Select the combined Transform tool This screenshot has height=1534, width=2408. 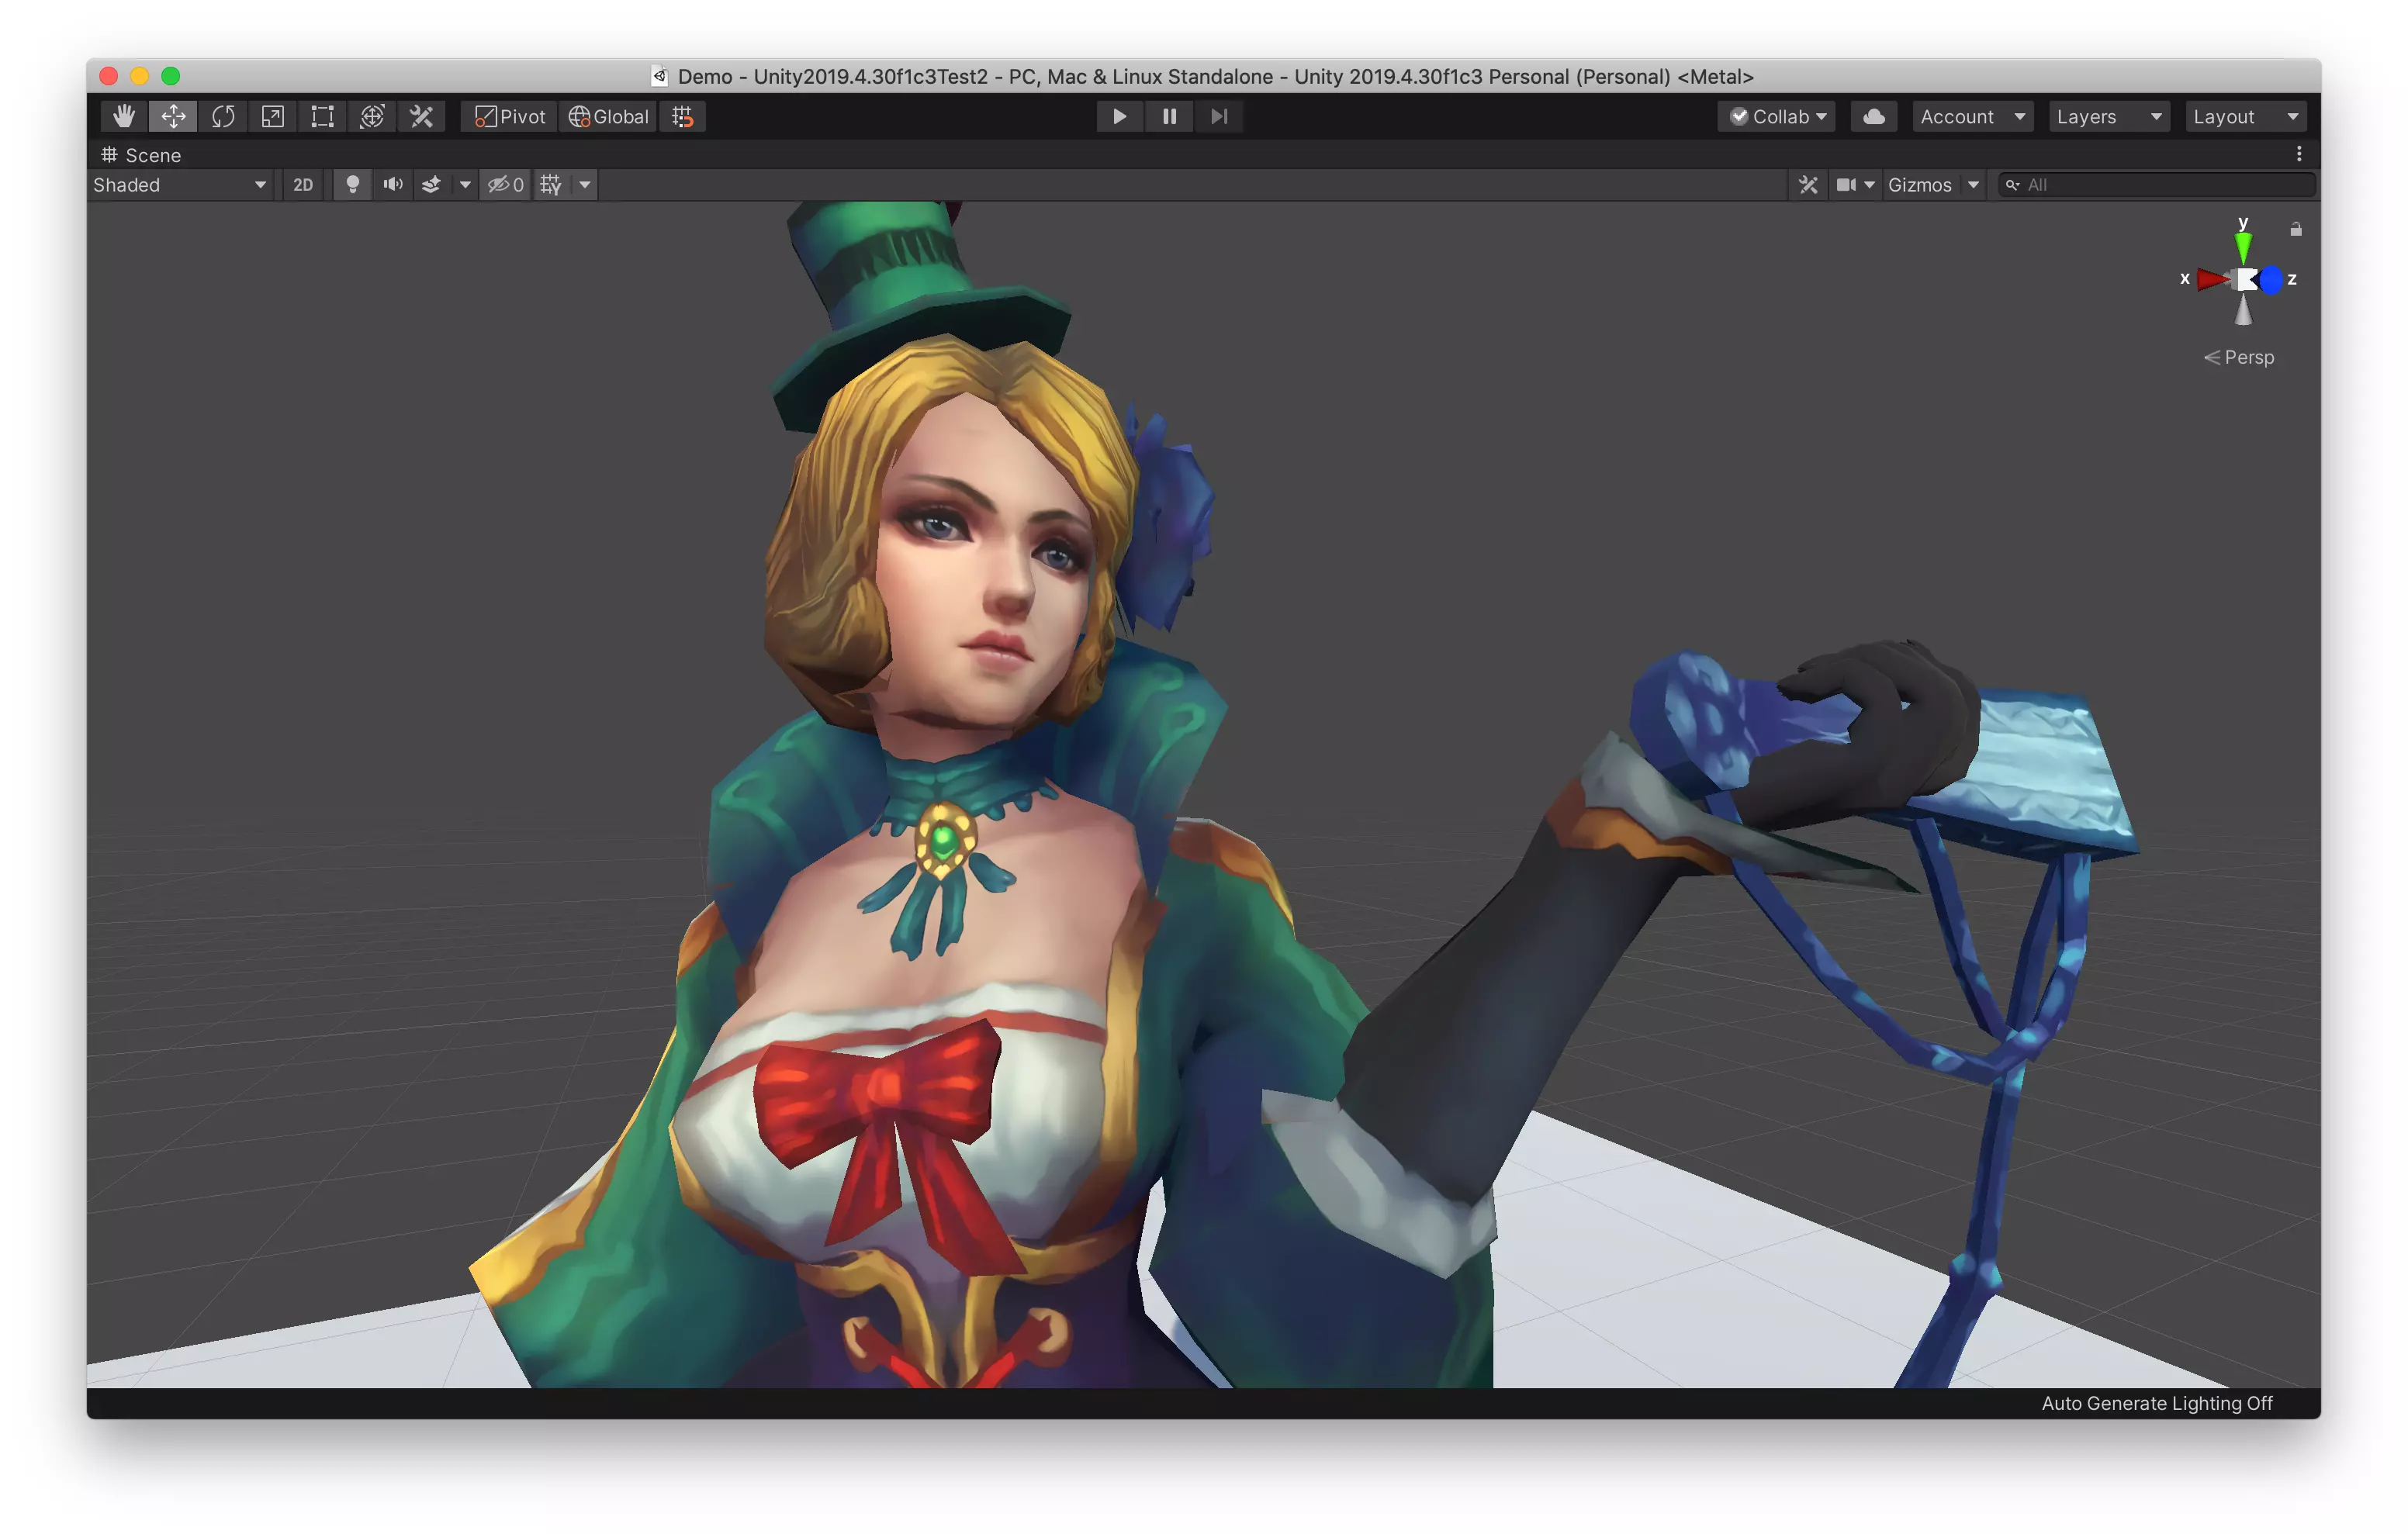tap(372, 117)
